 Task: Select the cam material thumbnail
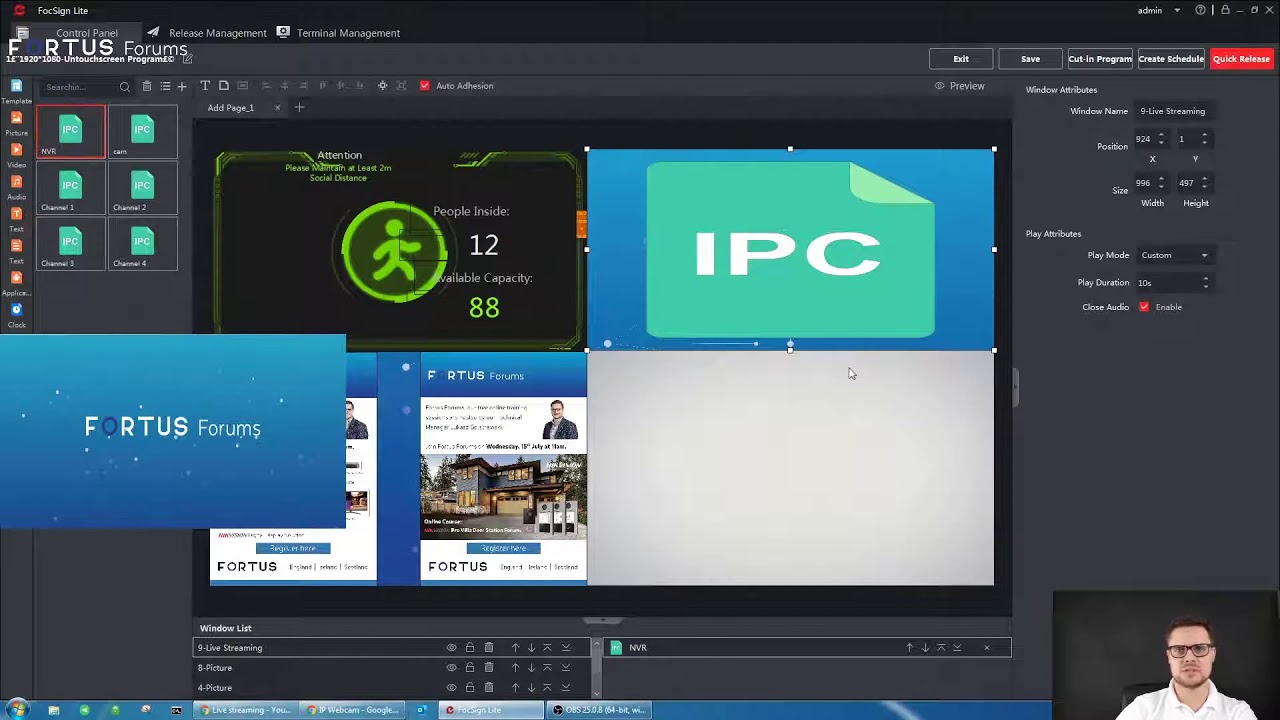click(x=142, y=131)
